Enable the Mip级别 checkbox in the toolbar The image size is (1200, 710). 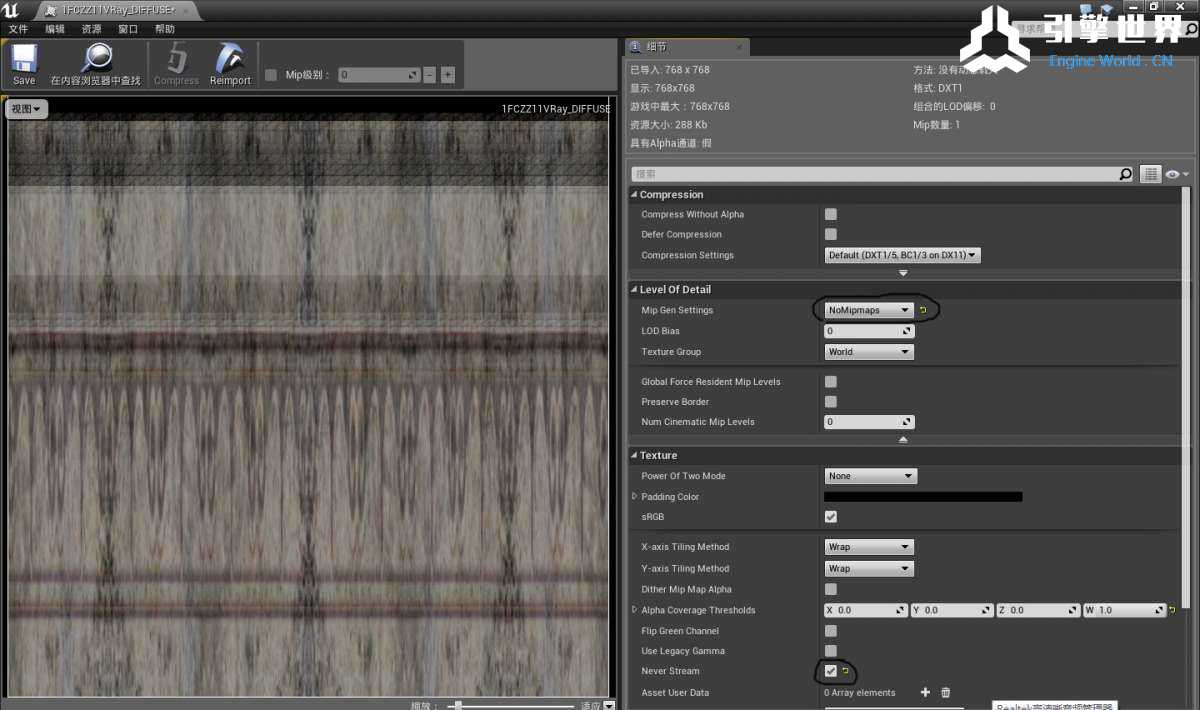tap(271, 75)
